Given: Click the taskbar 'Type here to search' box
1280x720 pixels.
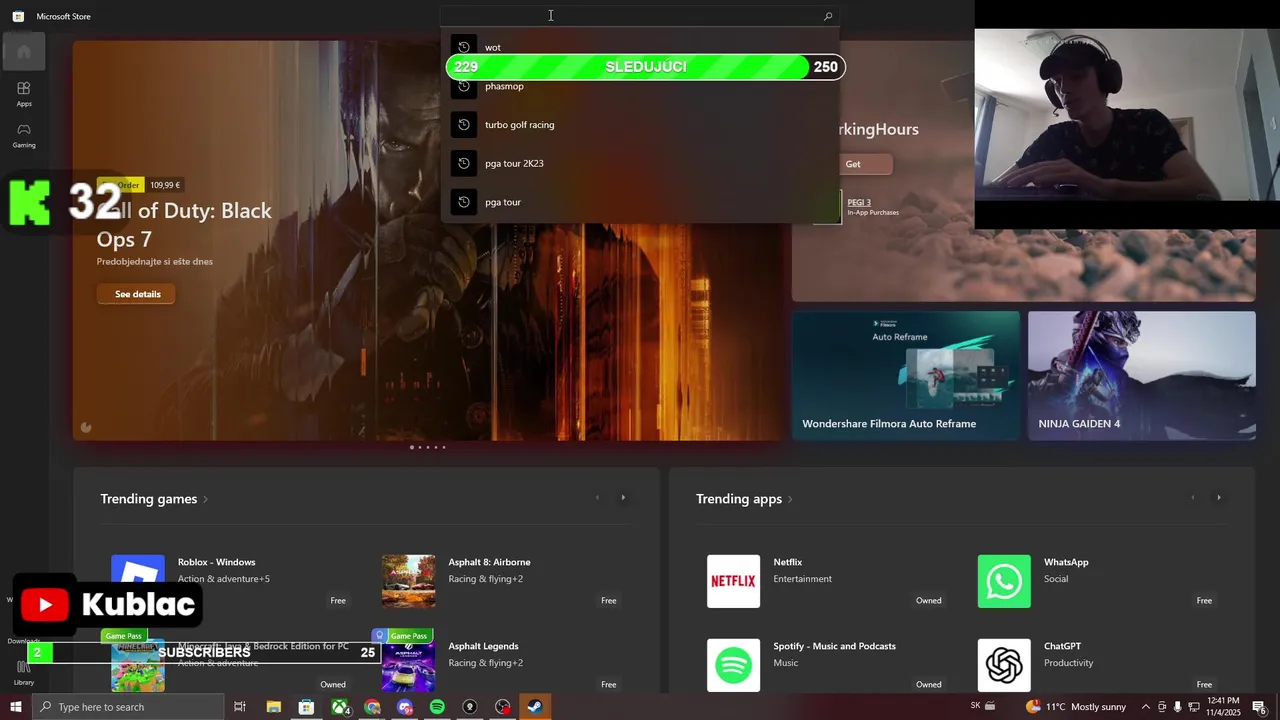Looking at the screenshot, I should click(128, 707).
